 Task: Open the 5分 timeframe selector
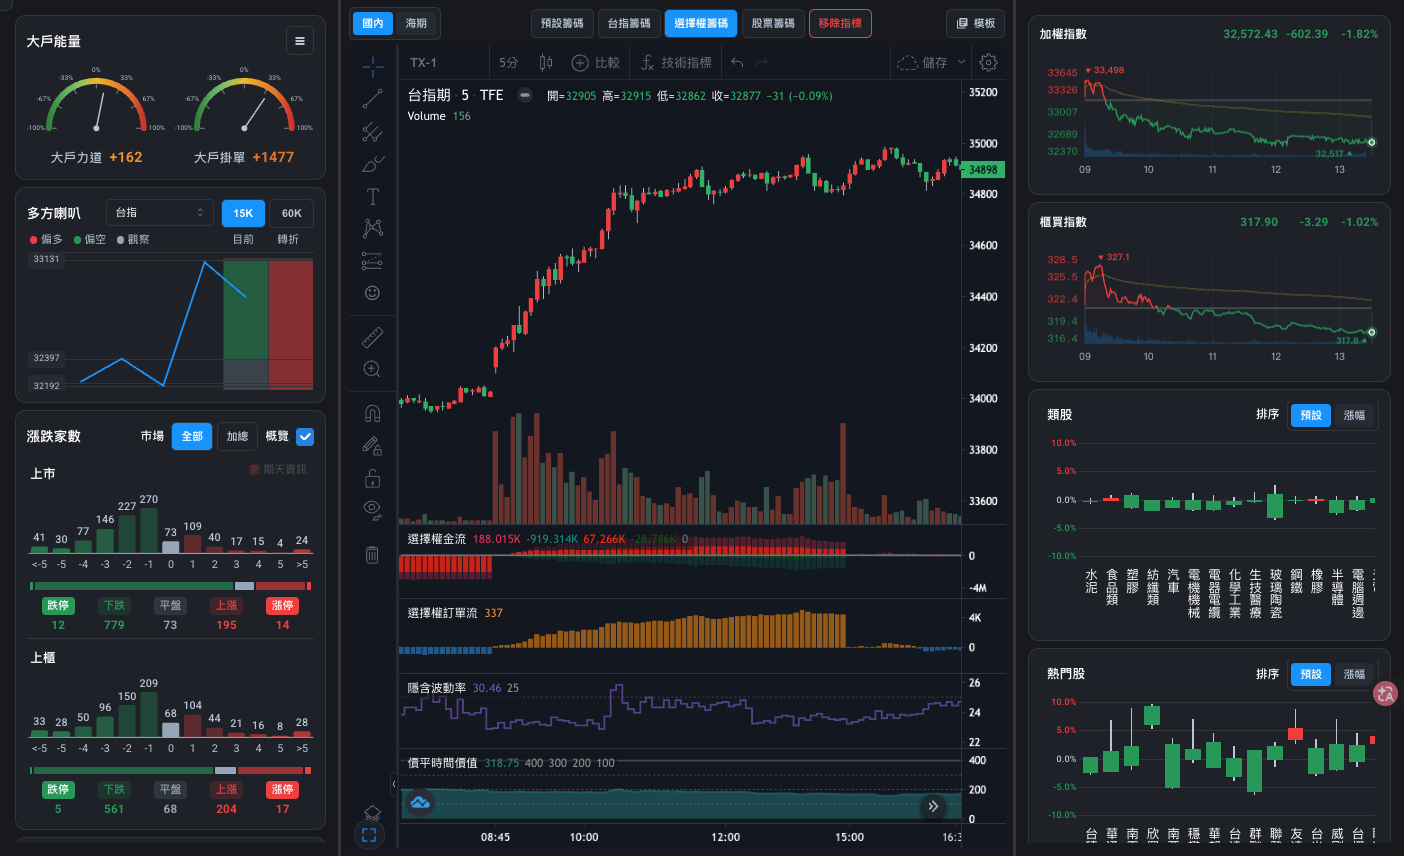pos(509,62)
